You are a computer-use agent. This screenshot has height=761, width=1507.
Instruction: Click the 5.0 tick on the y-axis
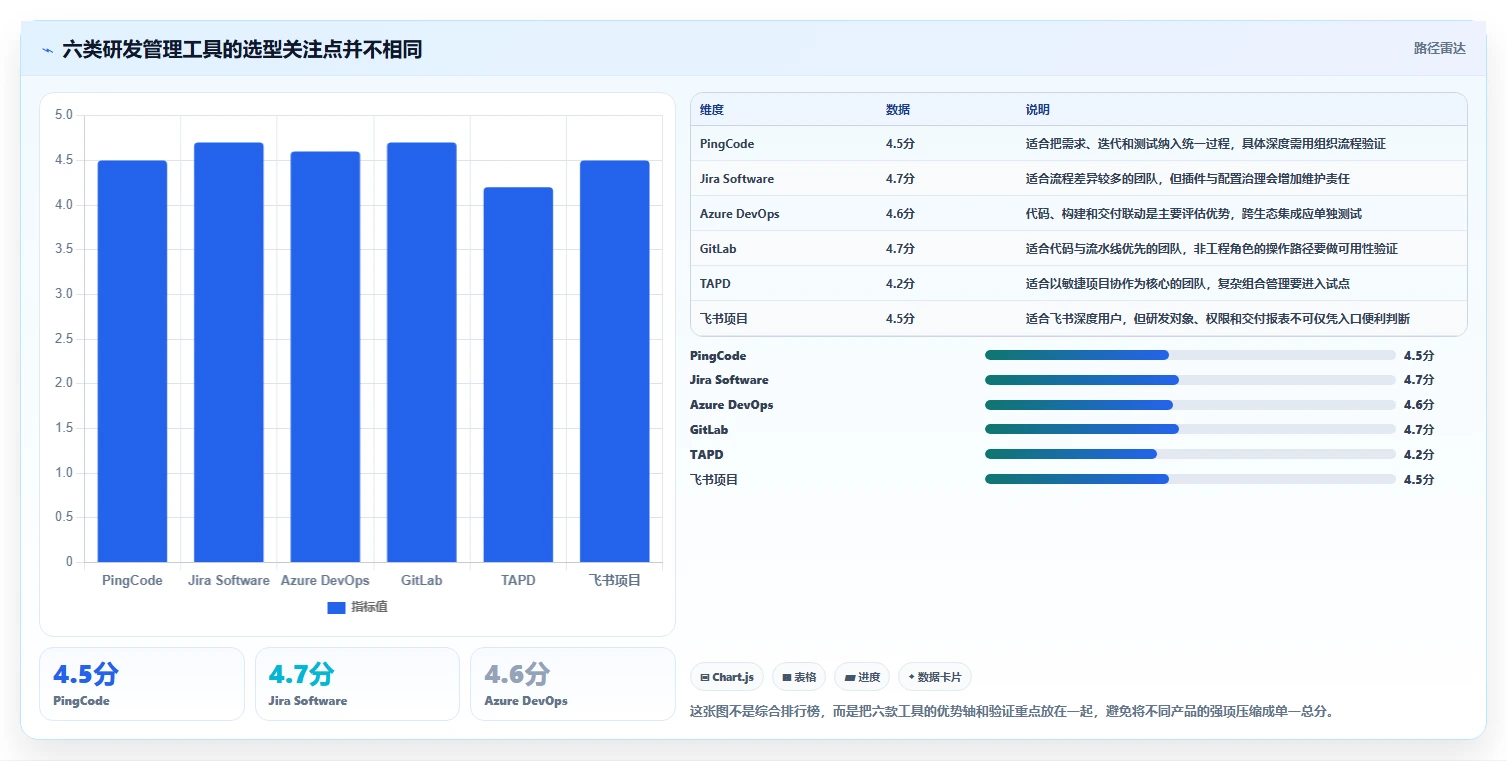(64, 115)
